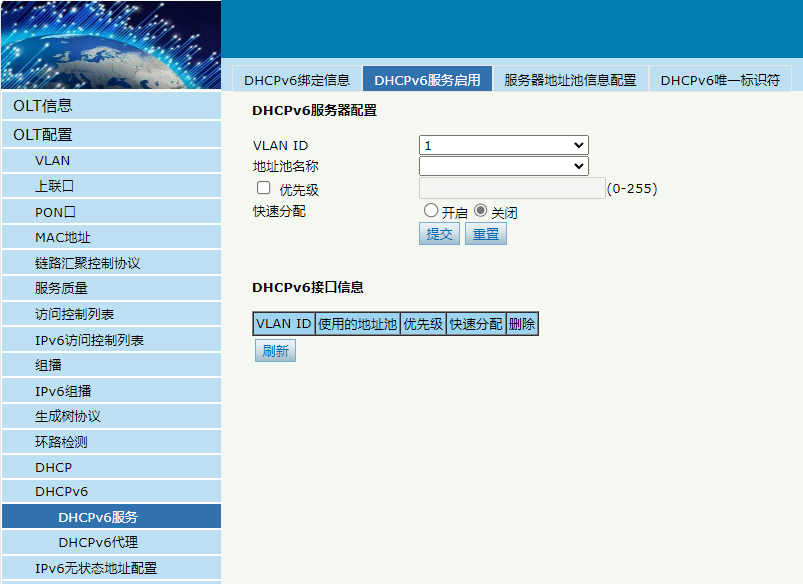Open 组播 menu item
The width and height of the screenshot is (803, 584).
tap(112, 365)
